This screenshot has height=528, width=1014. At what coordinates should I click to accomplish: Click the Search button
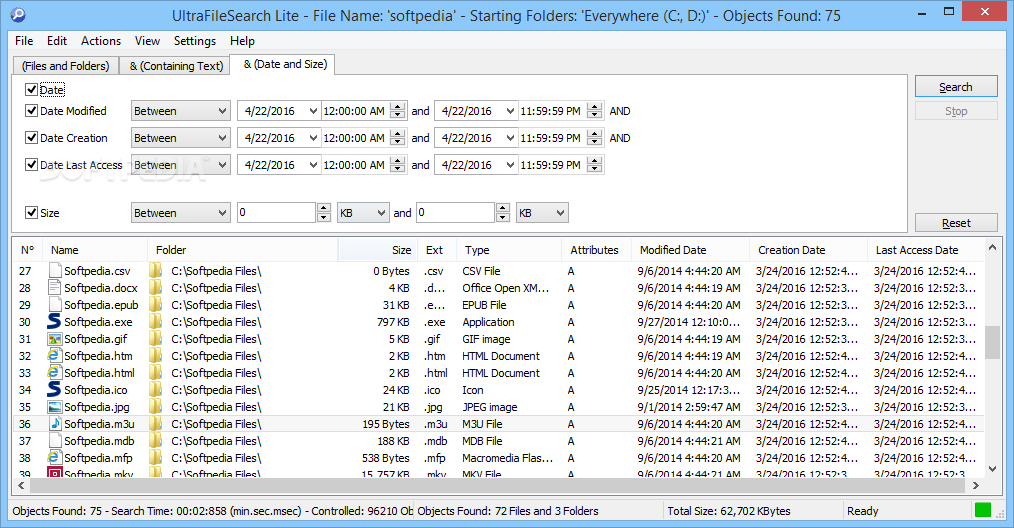pos(956,87)
